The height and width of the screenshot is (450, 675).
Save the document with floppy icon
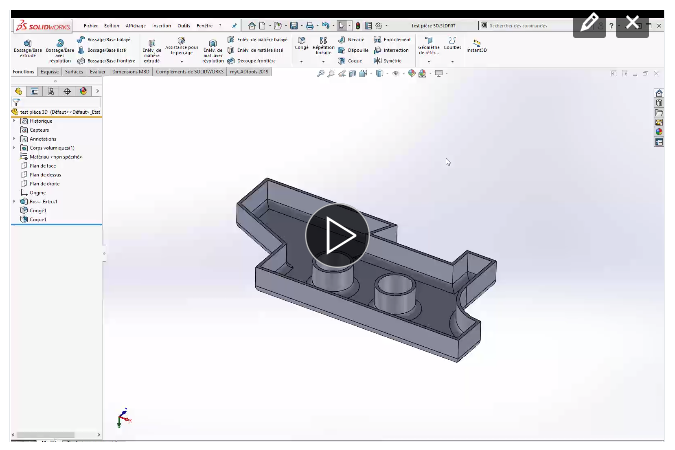point(294,26)
